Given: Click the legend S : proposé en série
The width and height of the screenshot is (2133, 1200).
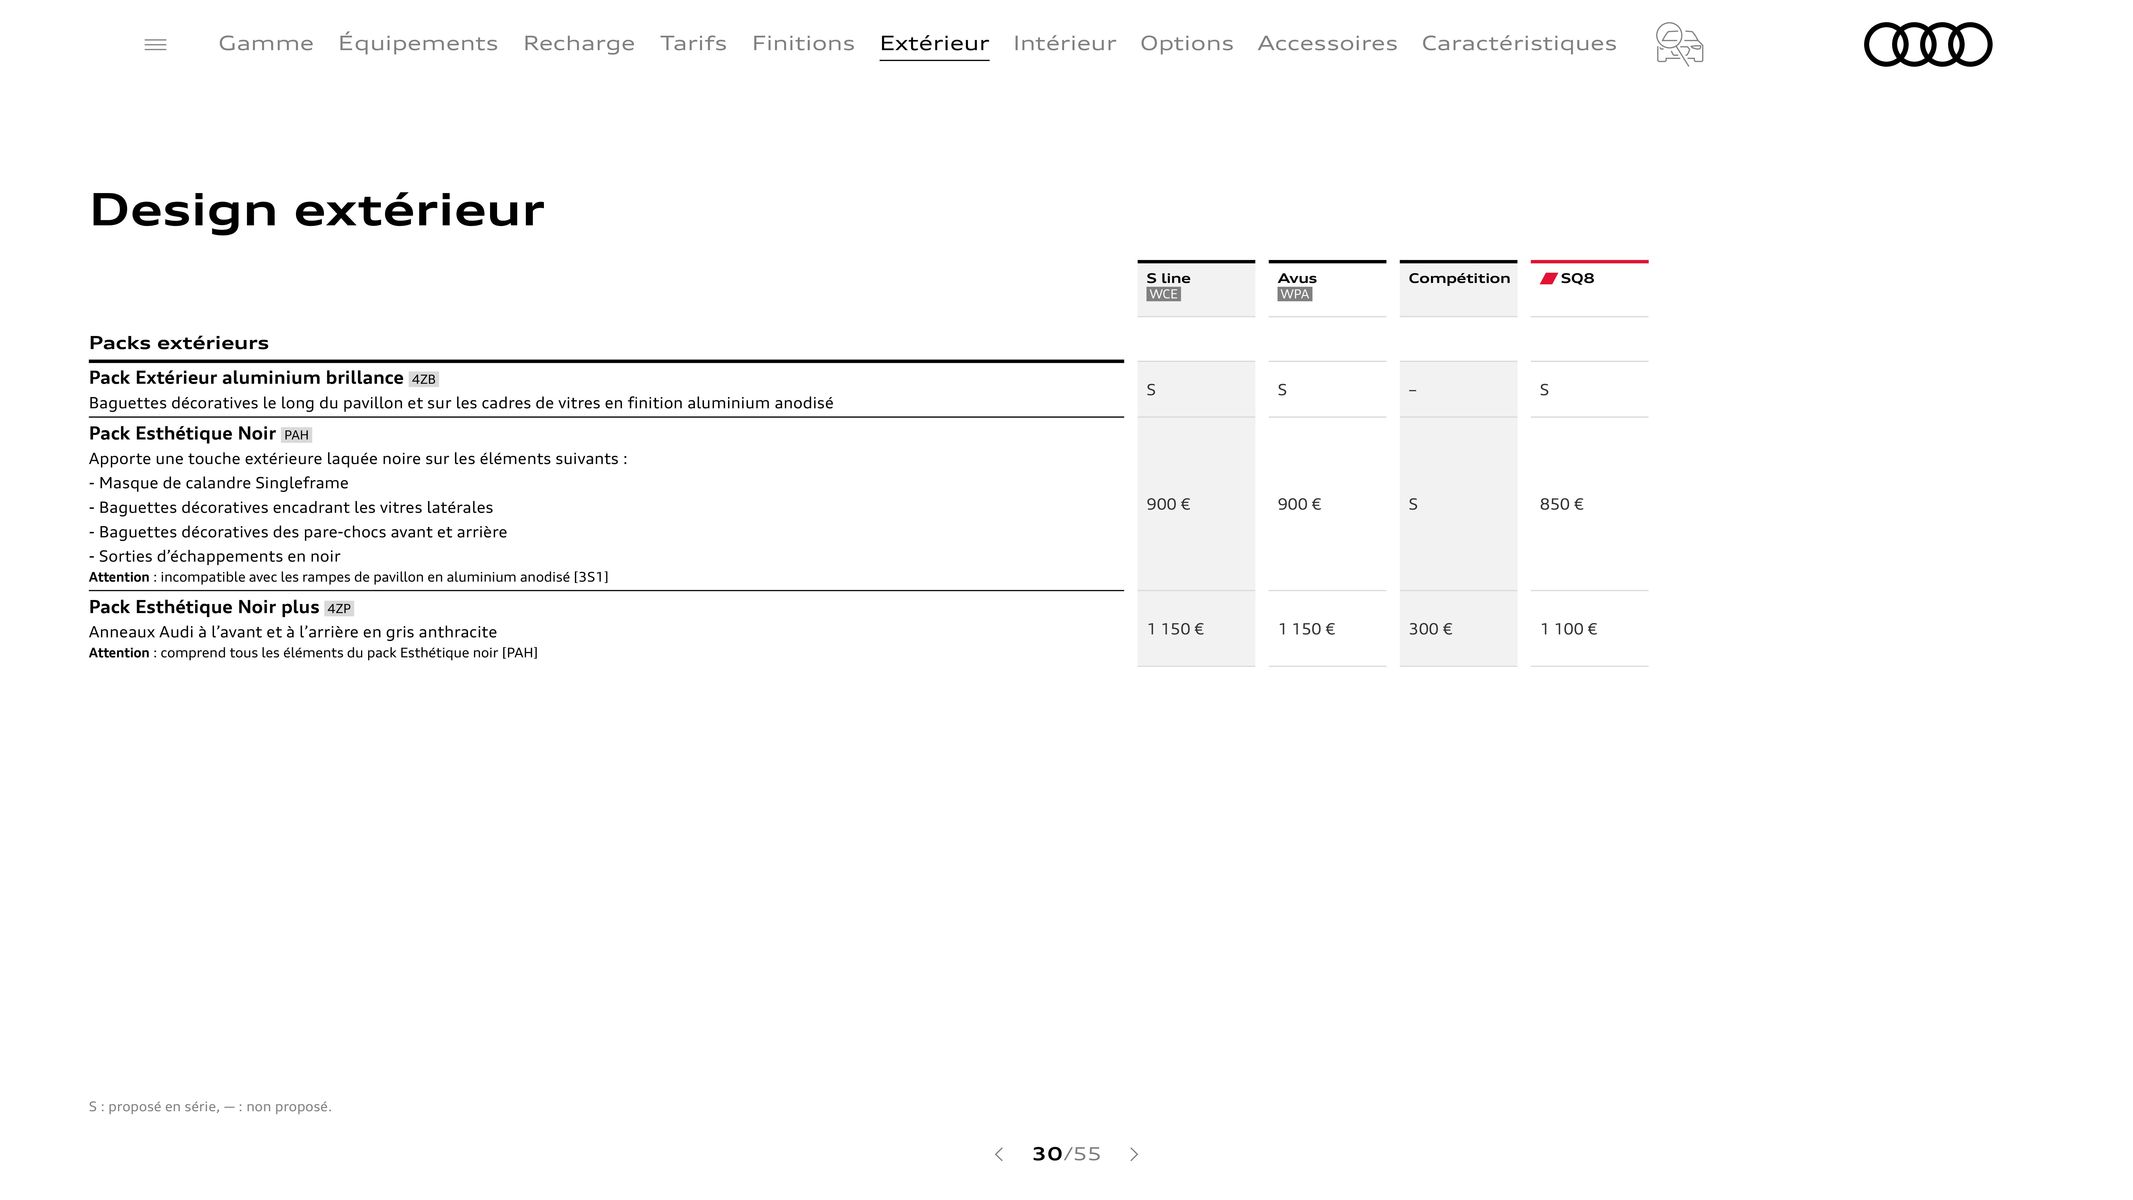Looking at the screenshot, I should point(210,1107).
